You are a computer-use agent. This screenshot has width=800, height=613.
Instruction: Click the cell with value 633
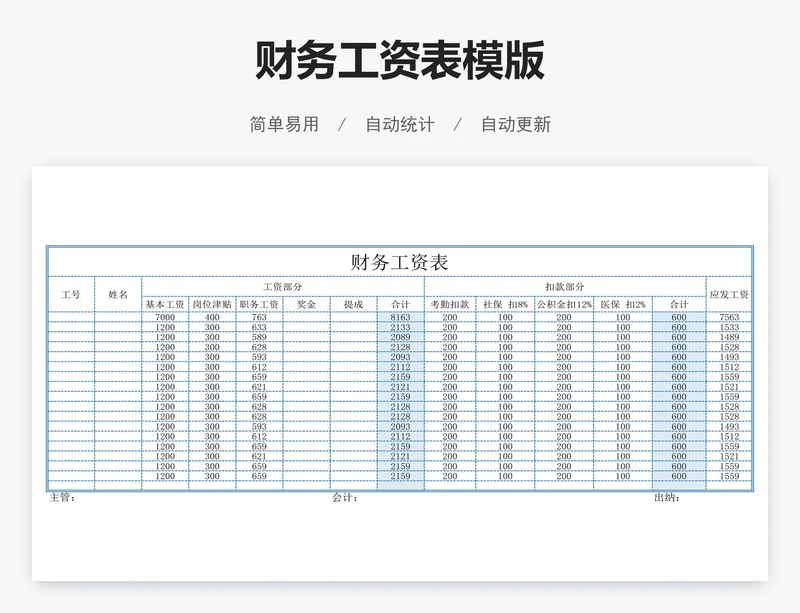[x=259, y=327]
